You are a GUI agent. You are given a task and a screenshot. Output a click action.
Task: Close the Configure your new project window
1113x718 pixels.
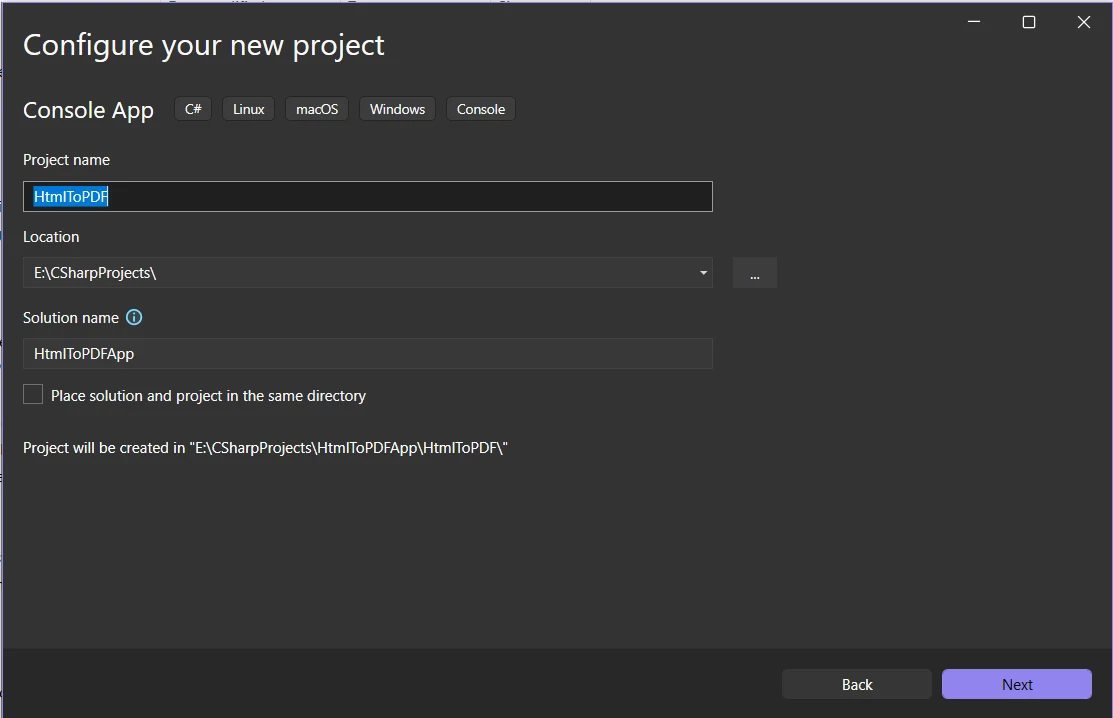[x=1083, y=22]
